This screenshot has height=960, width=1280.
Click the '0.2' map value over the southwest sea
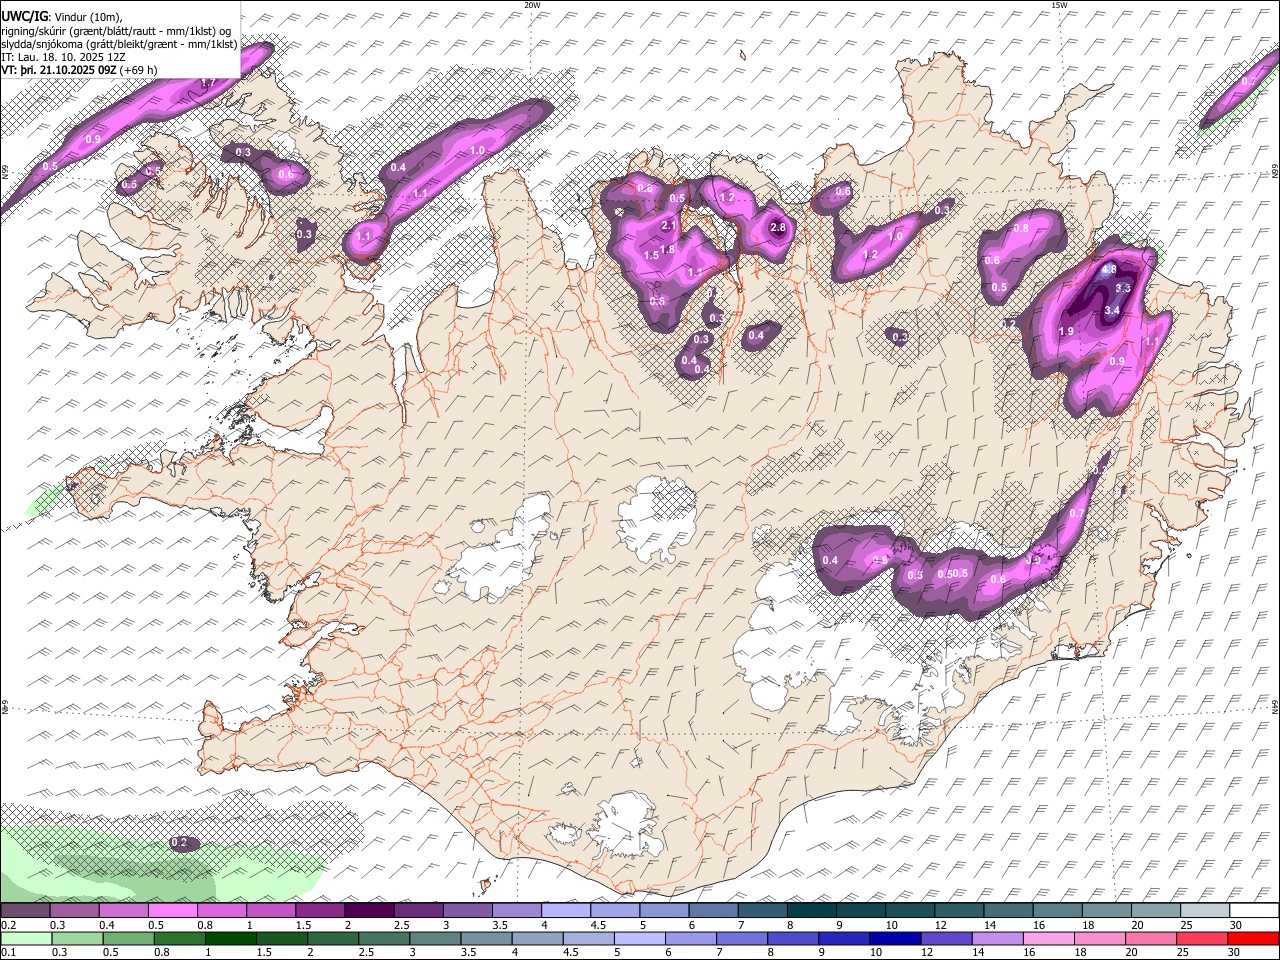coord(179,843)
